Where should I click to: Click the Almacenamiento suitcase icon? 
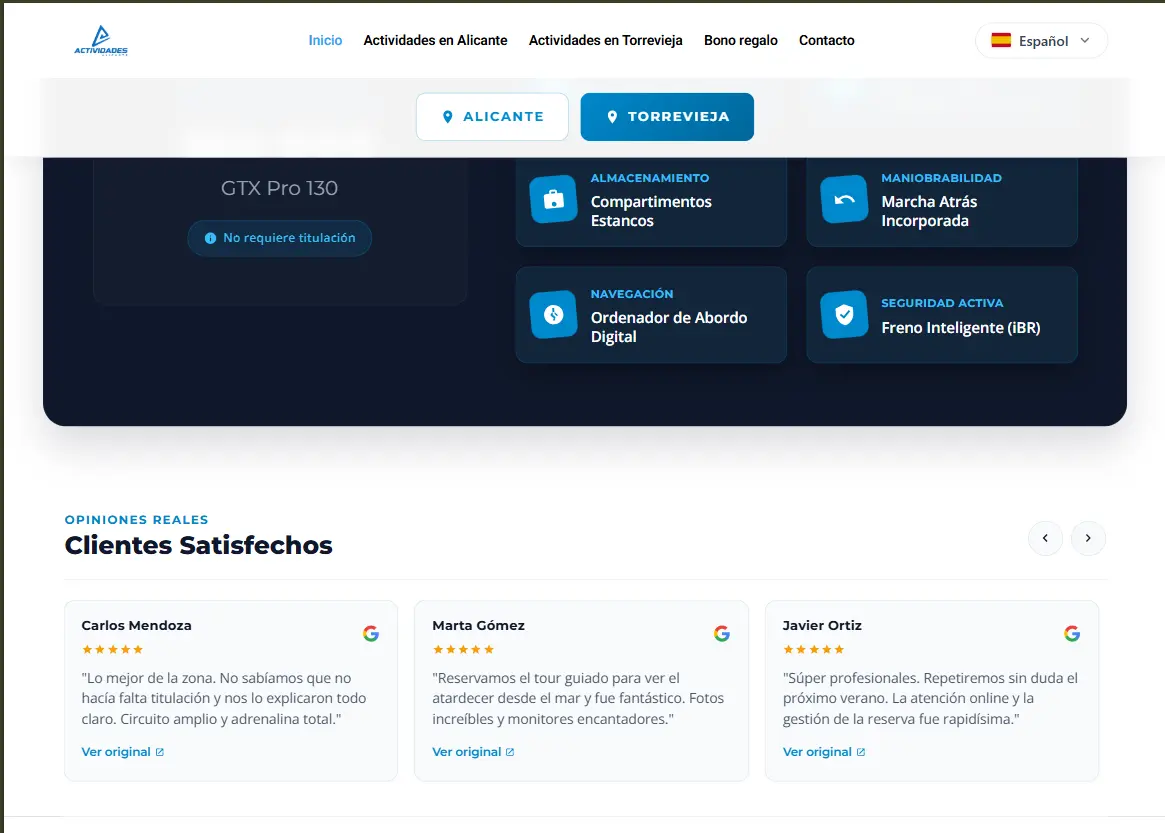[x=554, y=199]
